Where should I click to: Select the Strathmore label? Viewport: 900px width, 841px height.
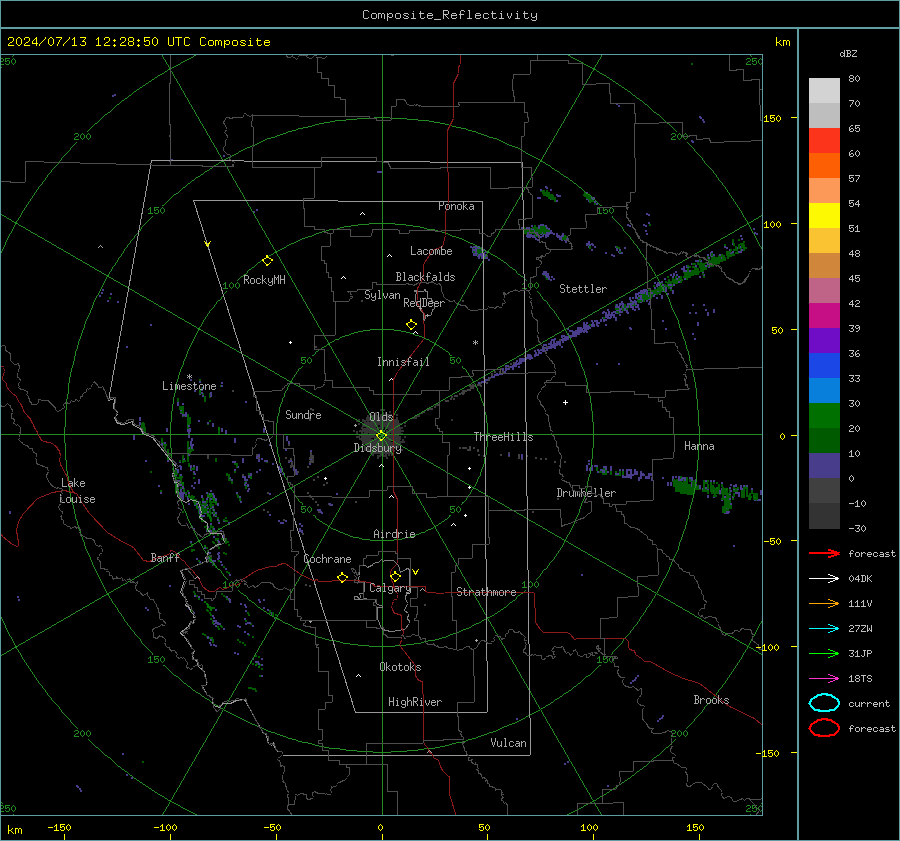coord(486,592)
